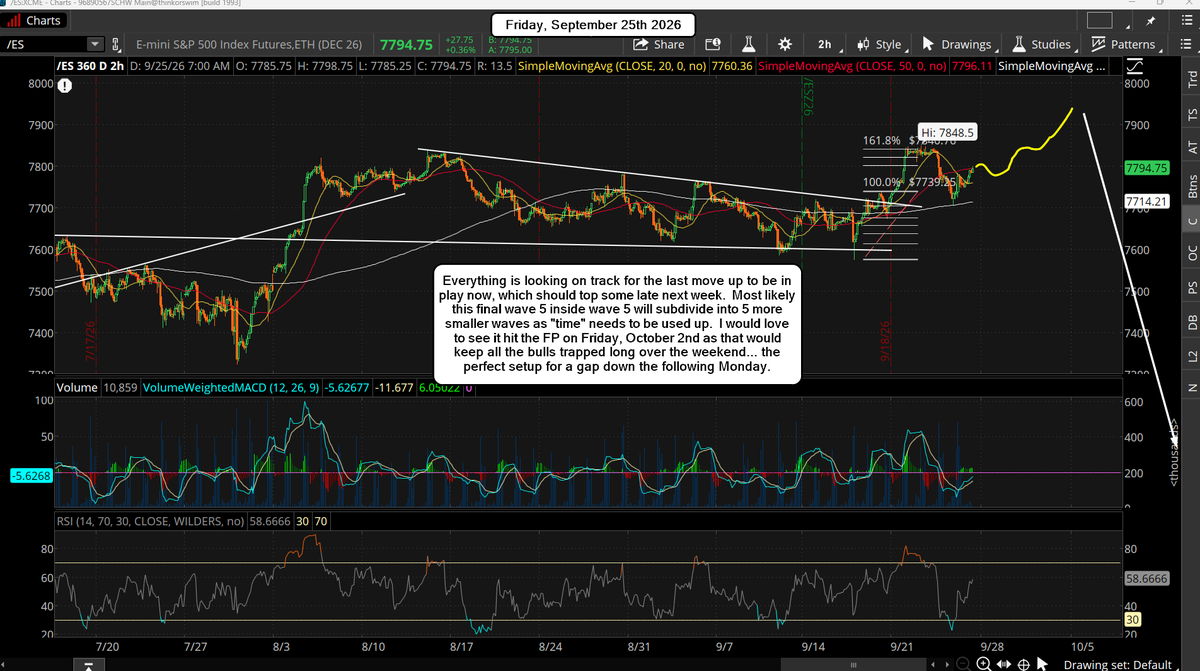1200x671 pixels.
Task: Click the flask (thinkLog) icon in toolbar
Action: pos(749,44)
